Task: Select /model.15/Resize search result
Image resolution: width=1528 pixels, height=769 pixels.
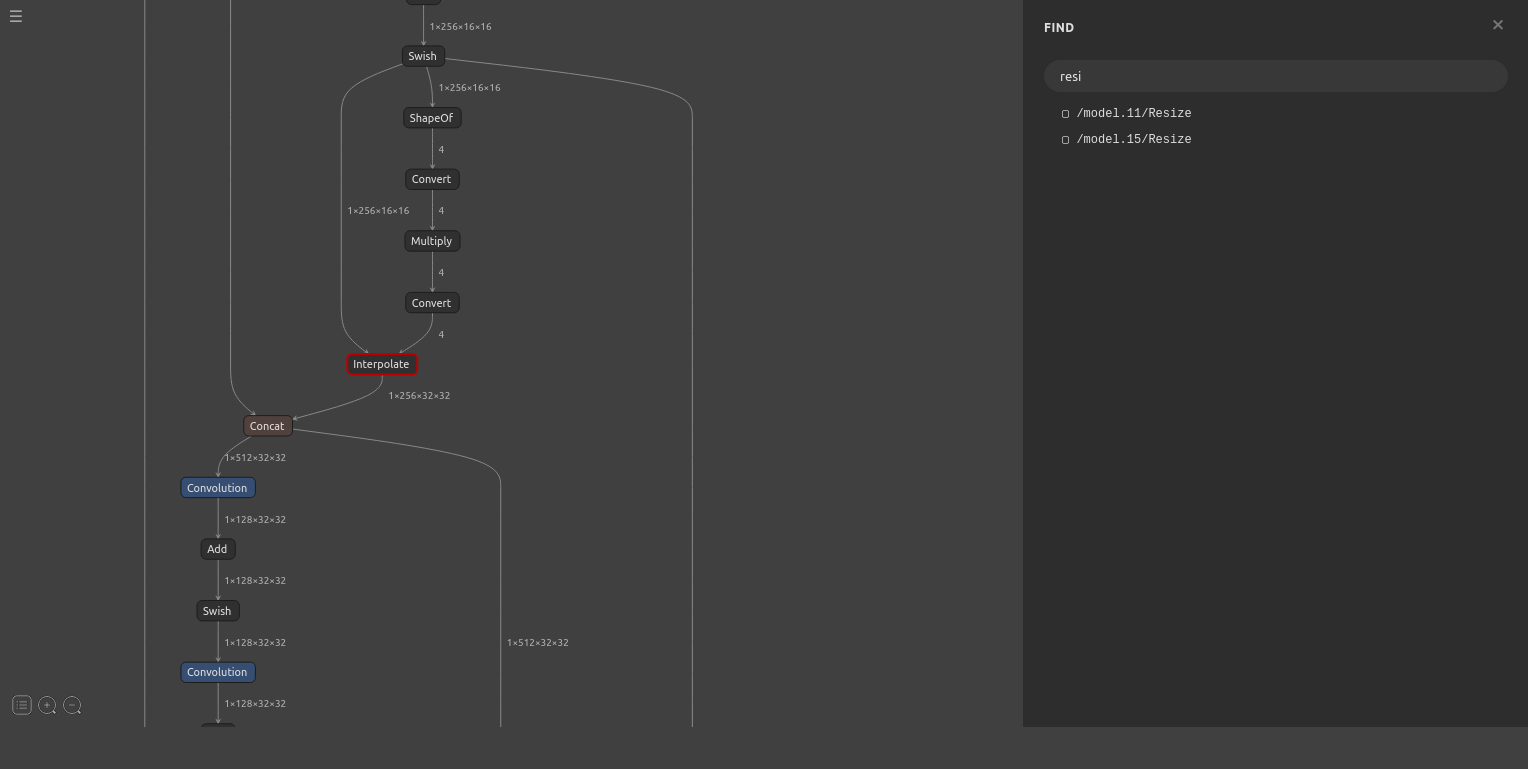Action: click(1133, 139)
